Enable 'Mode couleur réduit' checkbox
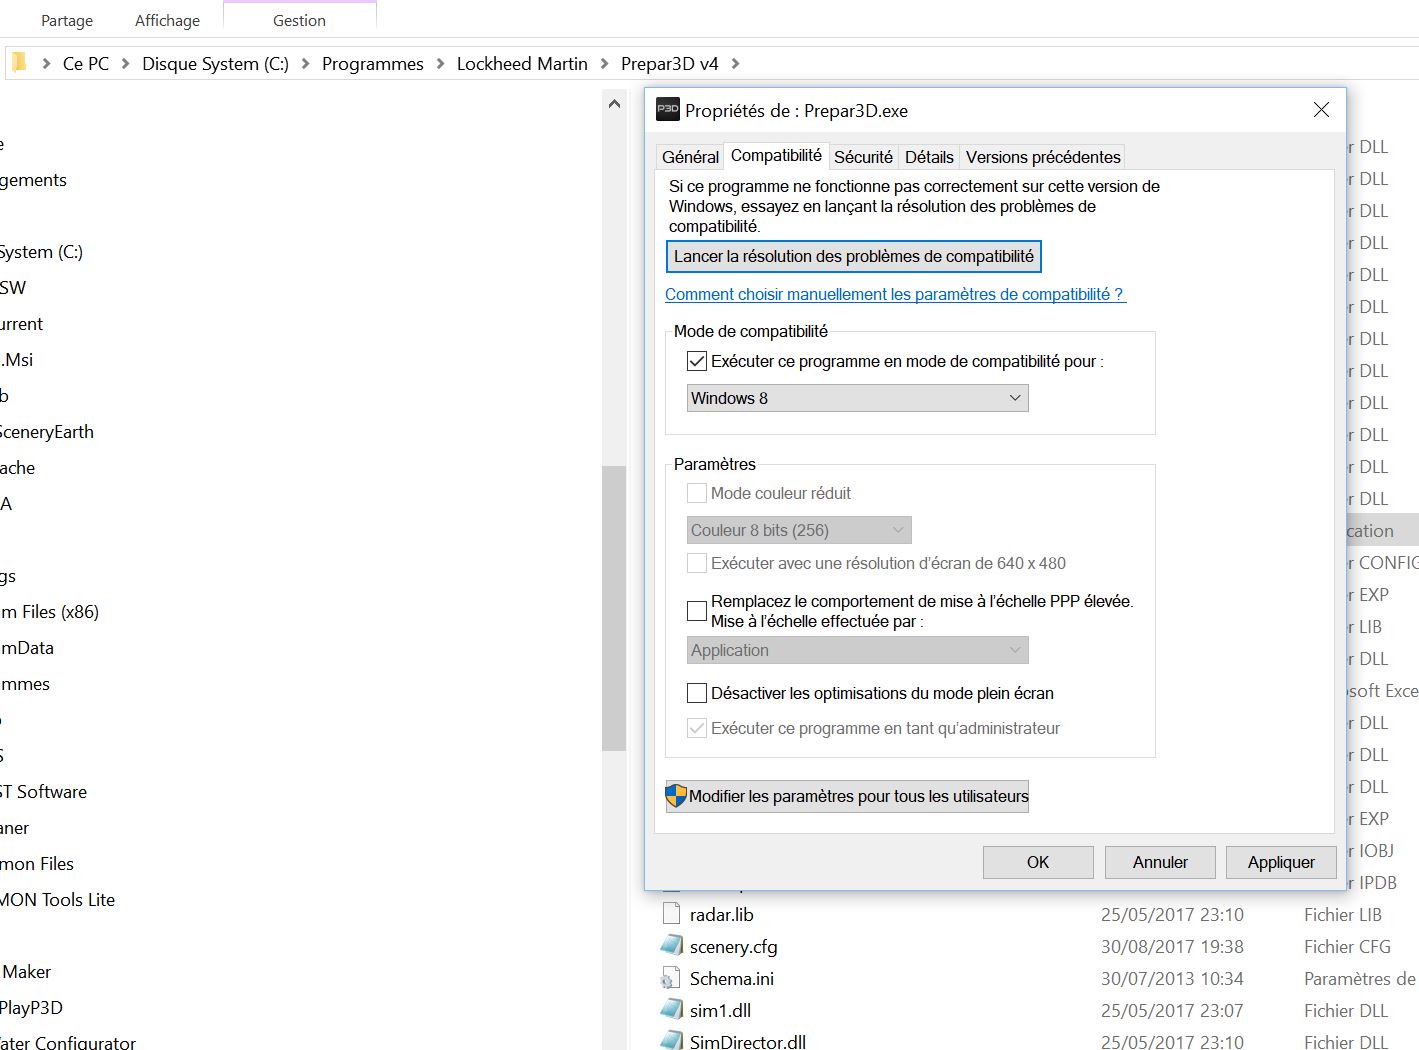Image resolution: width=1419 pixels, height=1050 pixels. click(x=697, y=493)
